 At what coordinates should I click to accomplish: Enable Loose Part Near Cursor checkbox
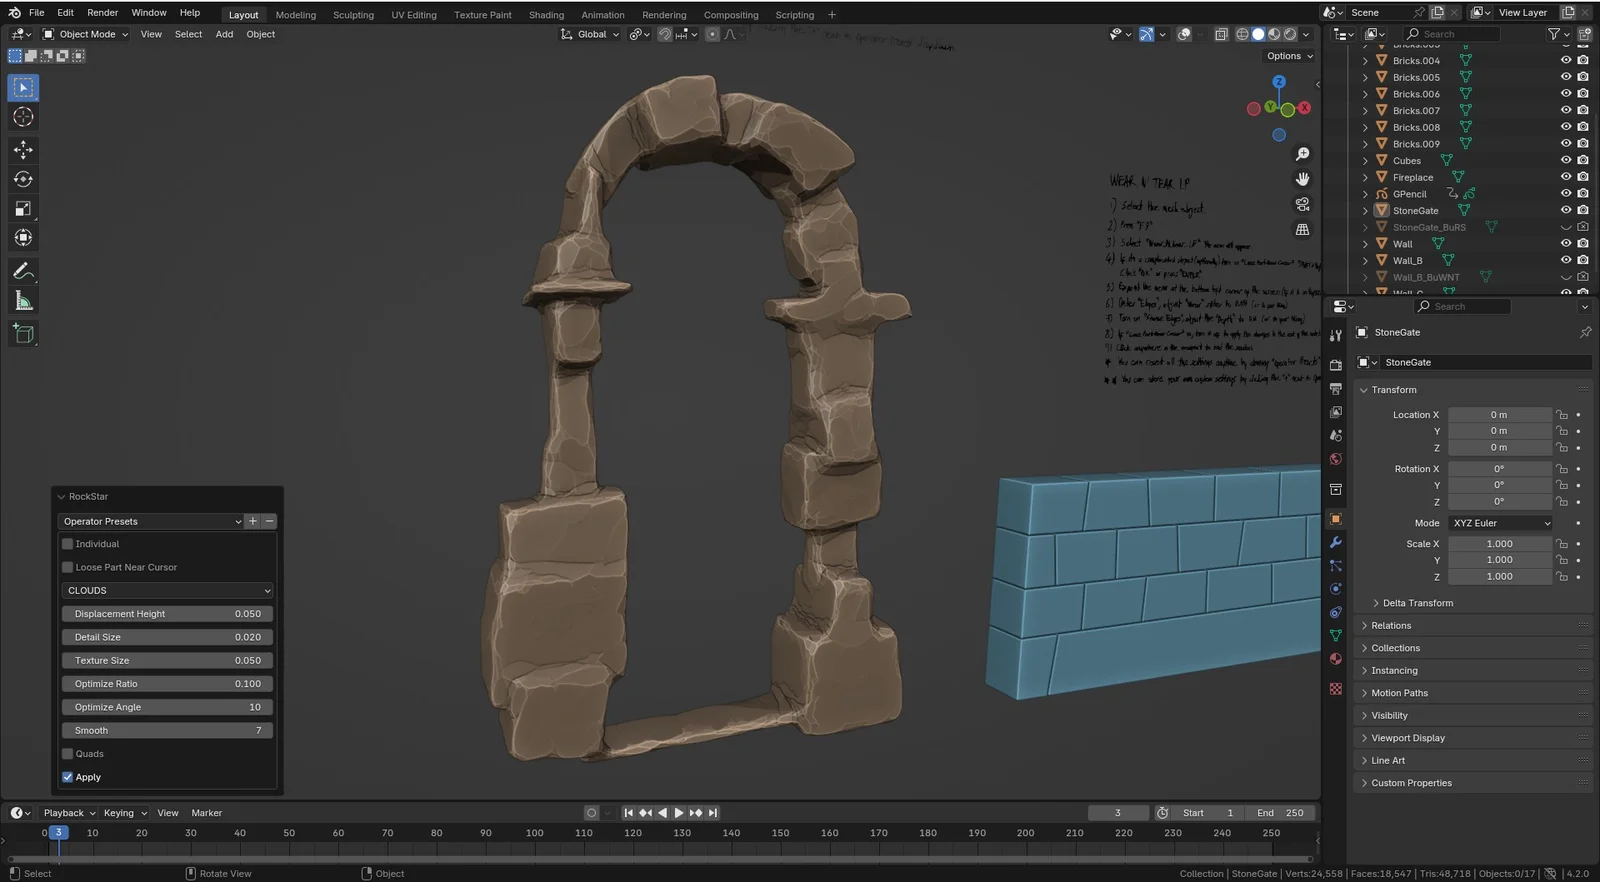click(x=68, y=567)
